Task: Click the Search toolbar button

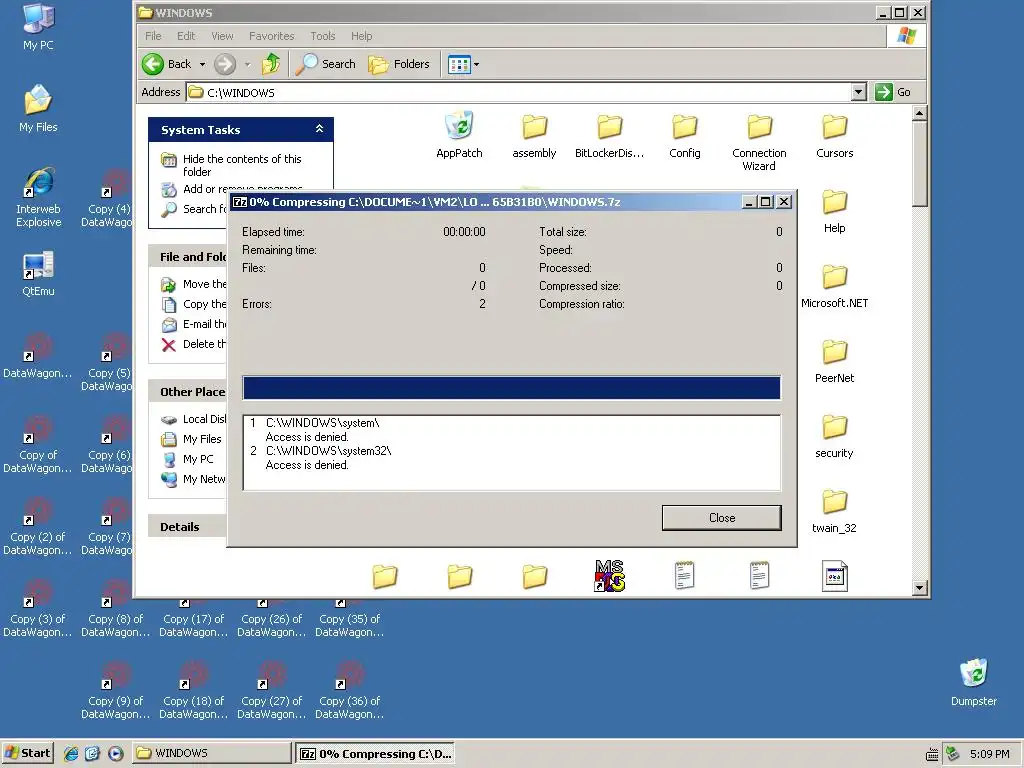Action: pyautogui.click(x=325, y=64)
